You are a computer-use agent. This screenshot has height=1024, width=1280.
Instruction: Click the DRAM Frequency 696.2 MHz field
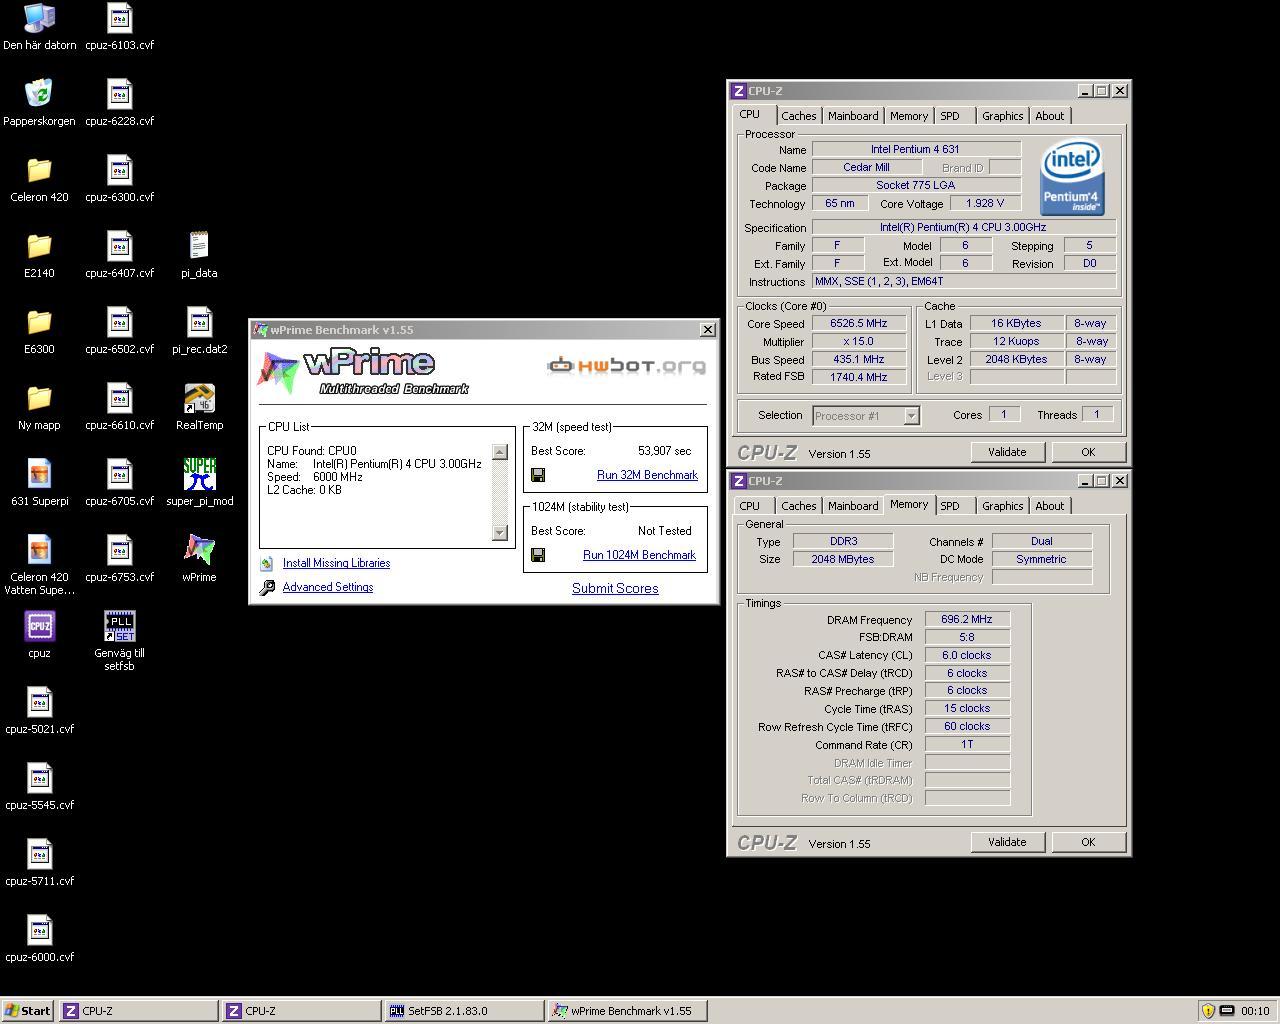point(967,619)
